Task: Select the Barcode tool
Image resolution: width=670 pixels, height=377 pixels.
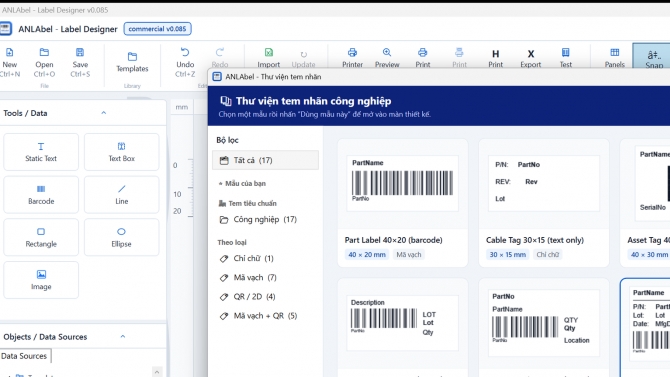Action: tap(41, 194)
